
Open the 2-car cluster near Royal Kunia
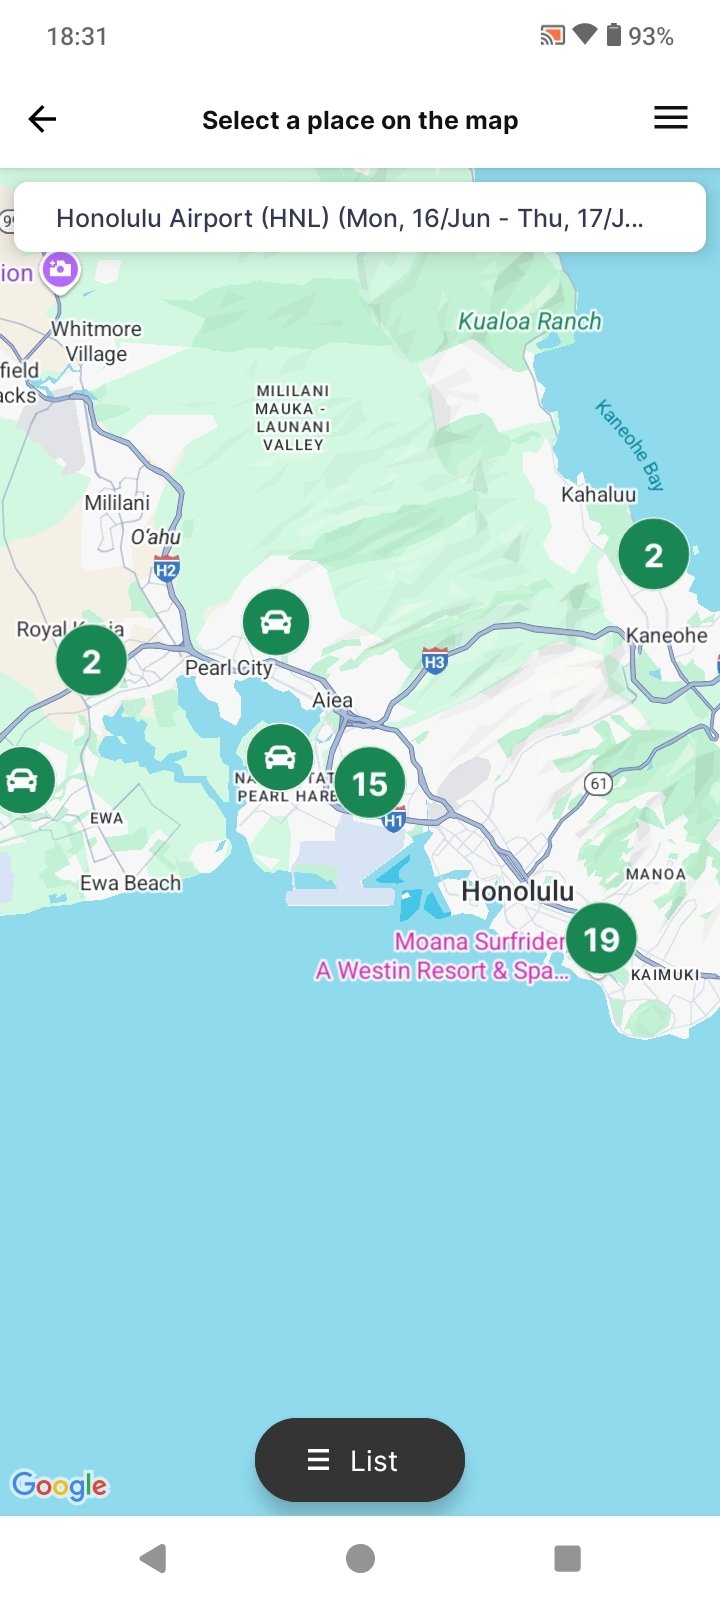point(91,660)
